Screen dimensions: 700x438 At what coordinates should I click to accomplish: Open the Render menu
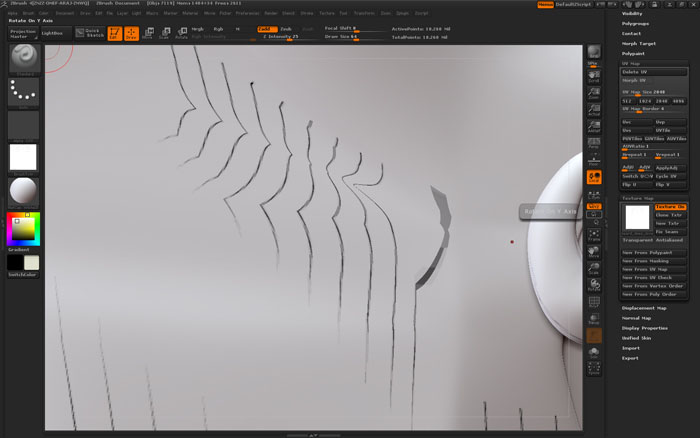(271, 13)
